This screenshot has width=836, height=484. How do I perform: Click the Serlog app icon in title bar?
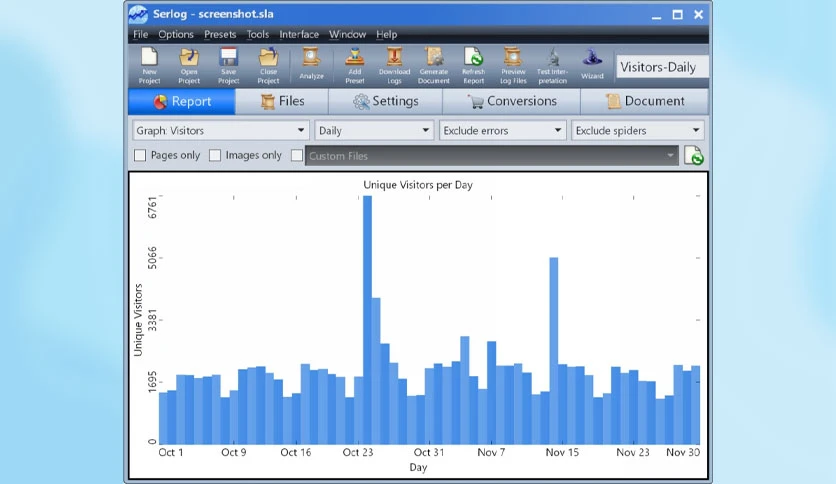click(x=138, y=14)
